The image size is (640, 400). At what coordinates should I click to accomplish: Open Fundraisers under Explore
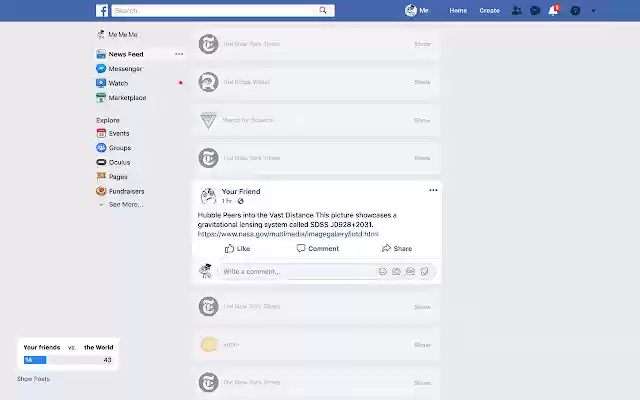(x=126, y=191)
